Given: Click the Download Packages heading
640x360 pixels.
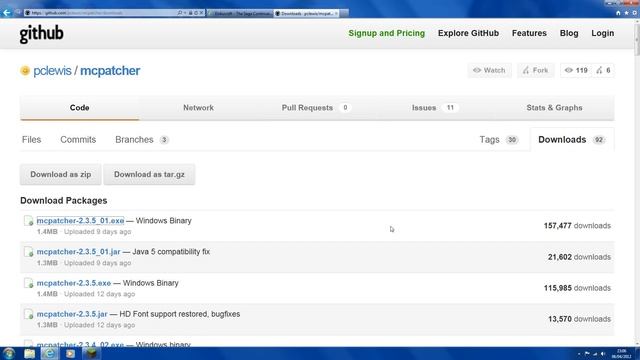Looking at the screenshot, I should pyautogui.click(x=64, y=201).
